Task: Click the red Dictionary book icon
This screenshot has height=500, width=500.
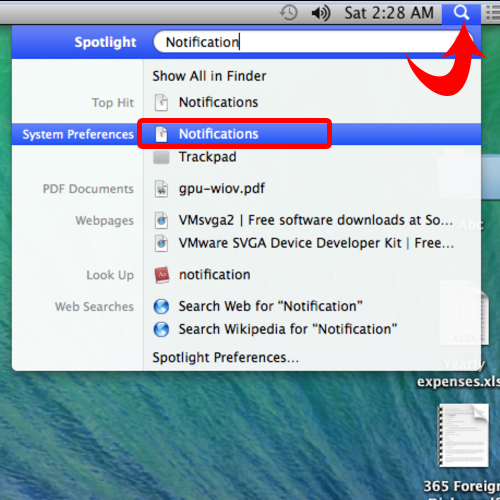Action: pos(162,275)
